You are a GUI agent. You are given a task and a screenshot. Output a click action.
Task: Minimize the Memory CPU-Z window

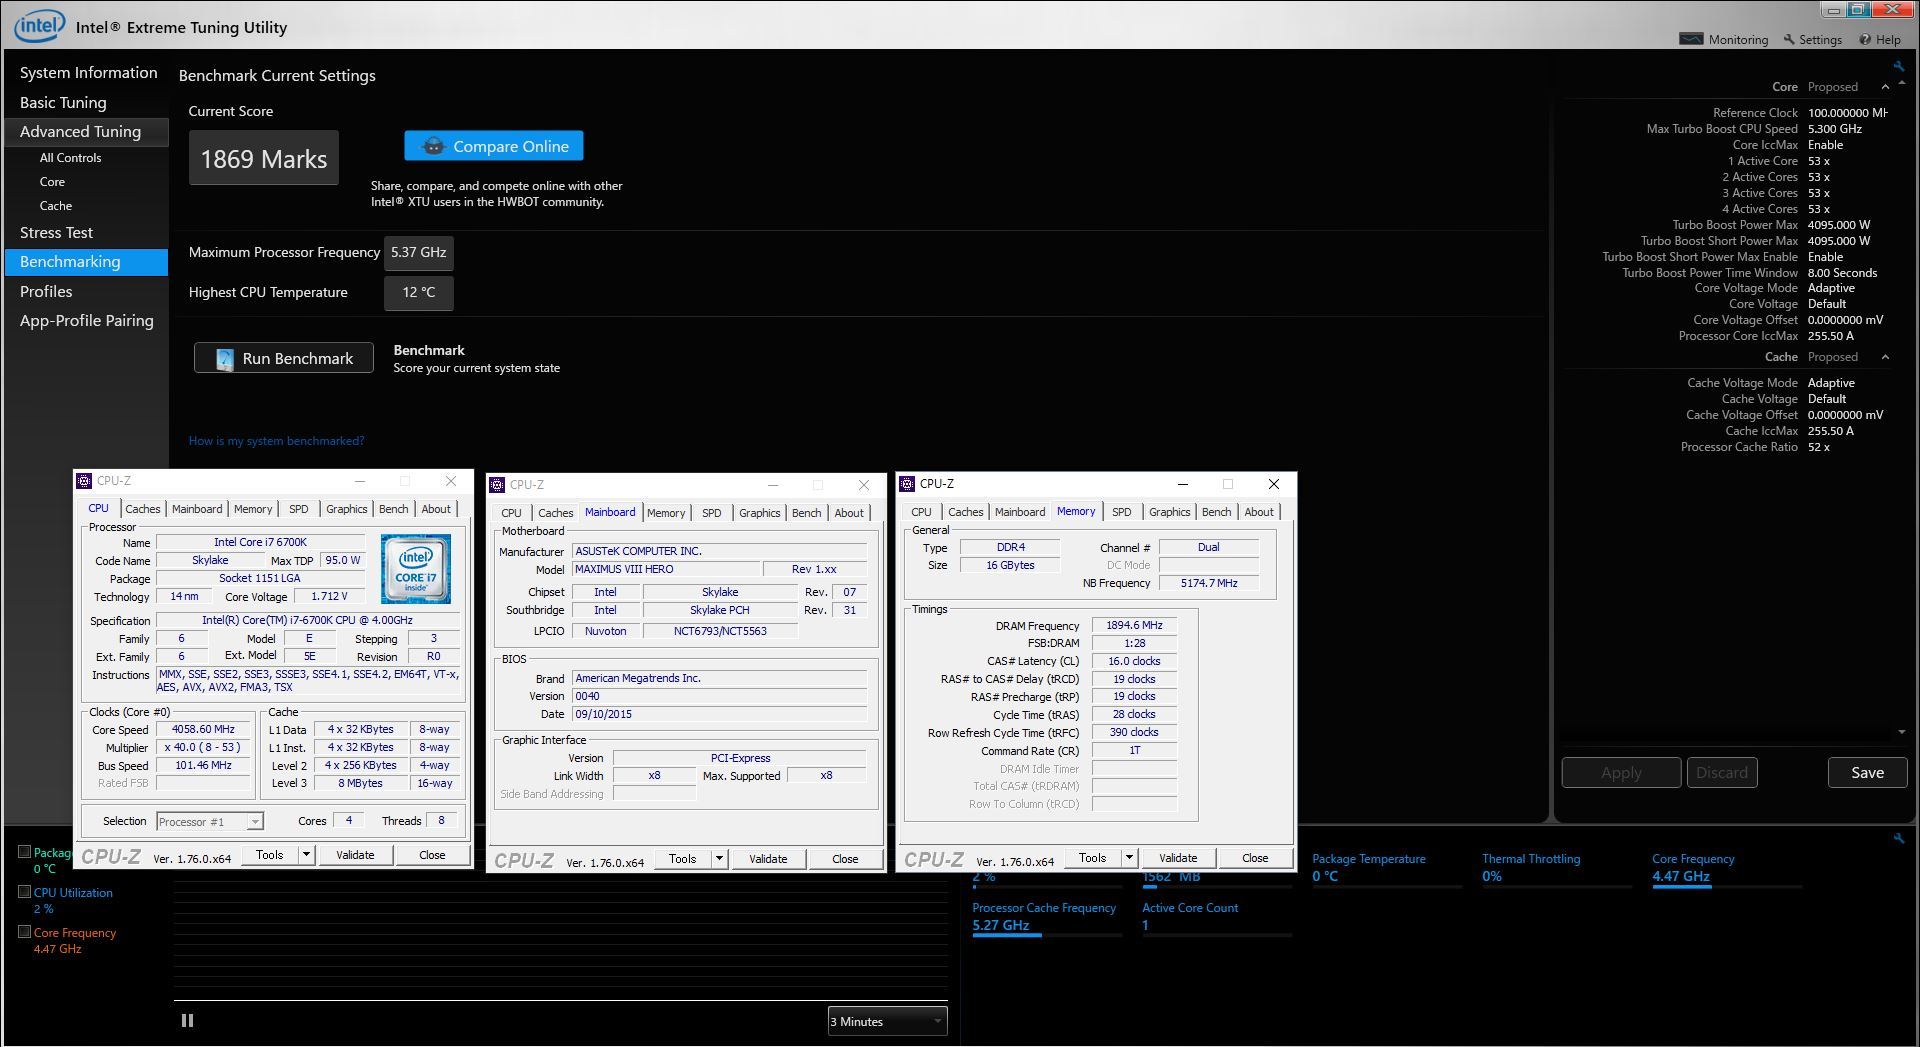(1182, 484)
